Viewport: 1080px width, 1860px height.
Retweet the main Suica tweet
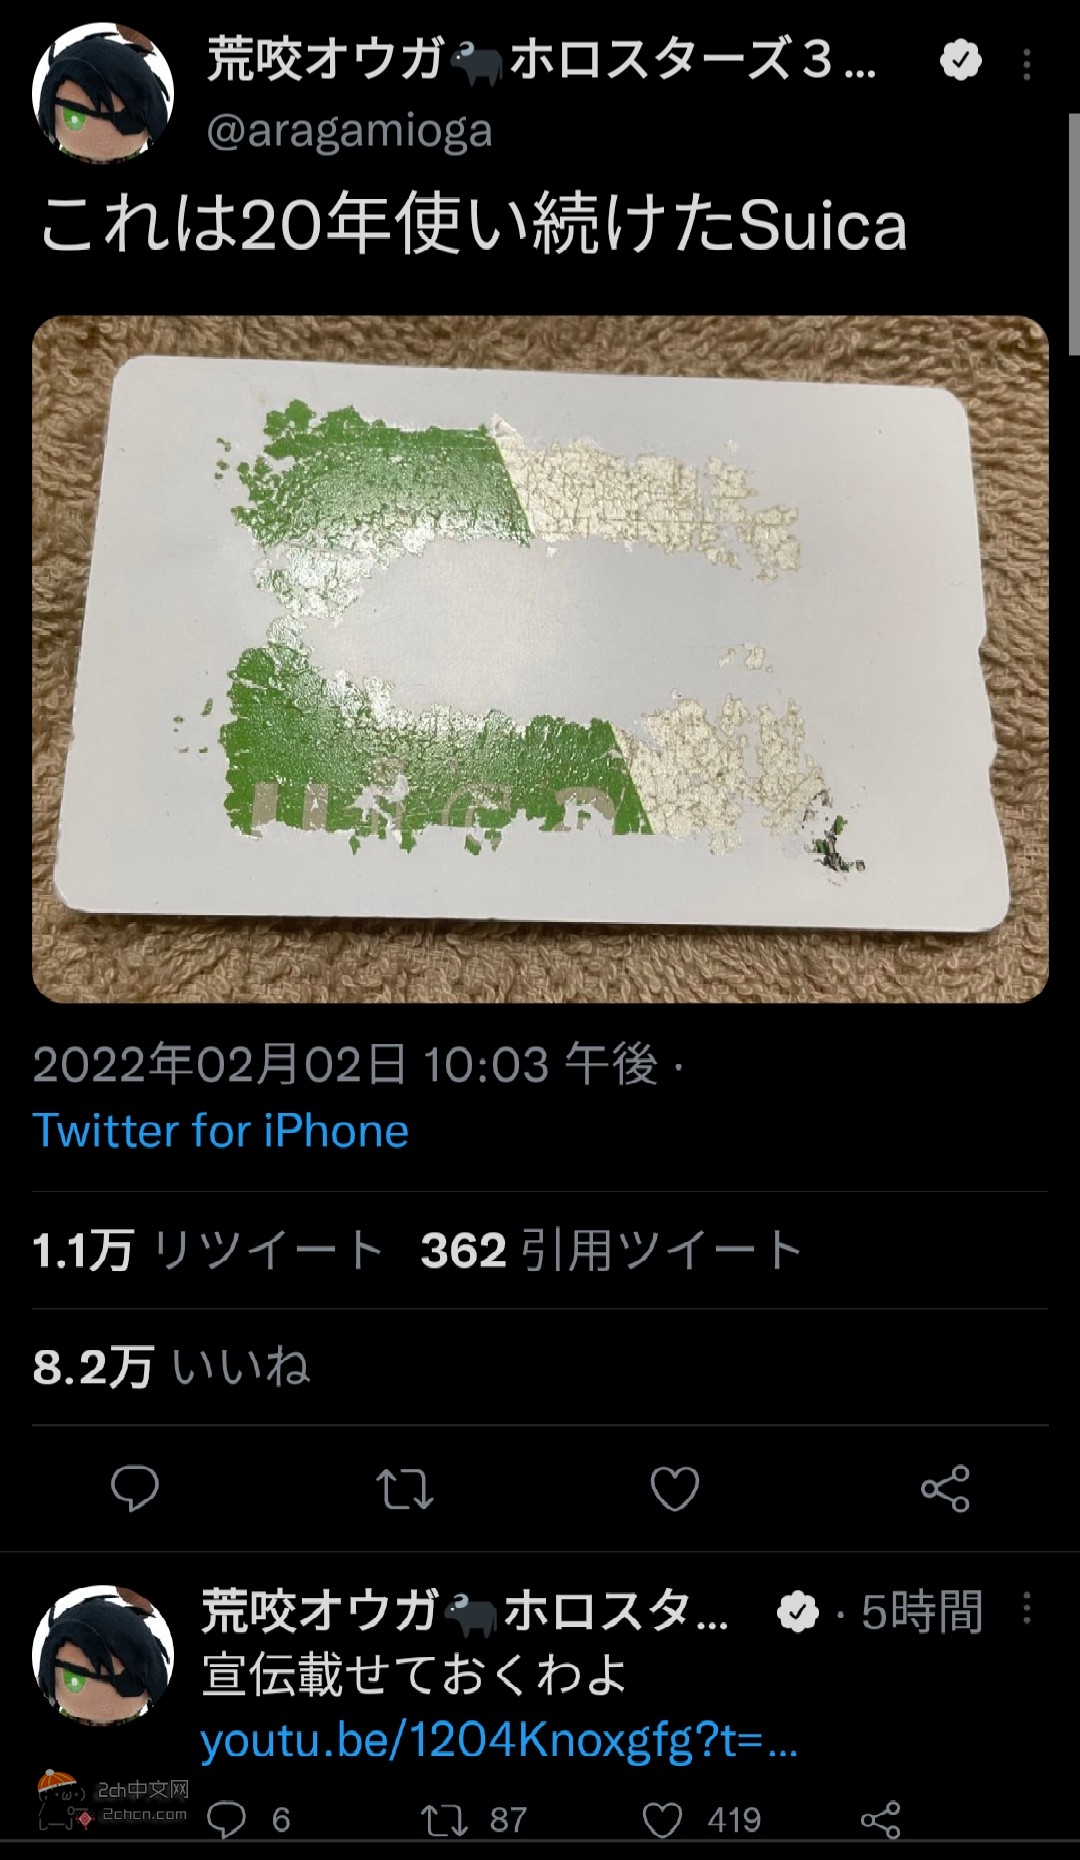405,1488
